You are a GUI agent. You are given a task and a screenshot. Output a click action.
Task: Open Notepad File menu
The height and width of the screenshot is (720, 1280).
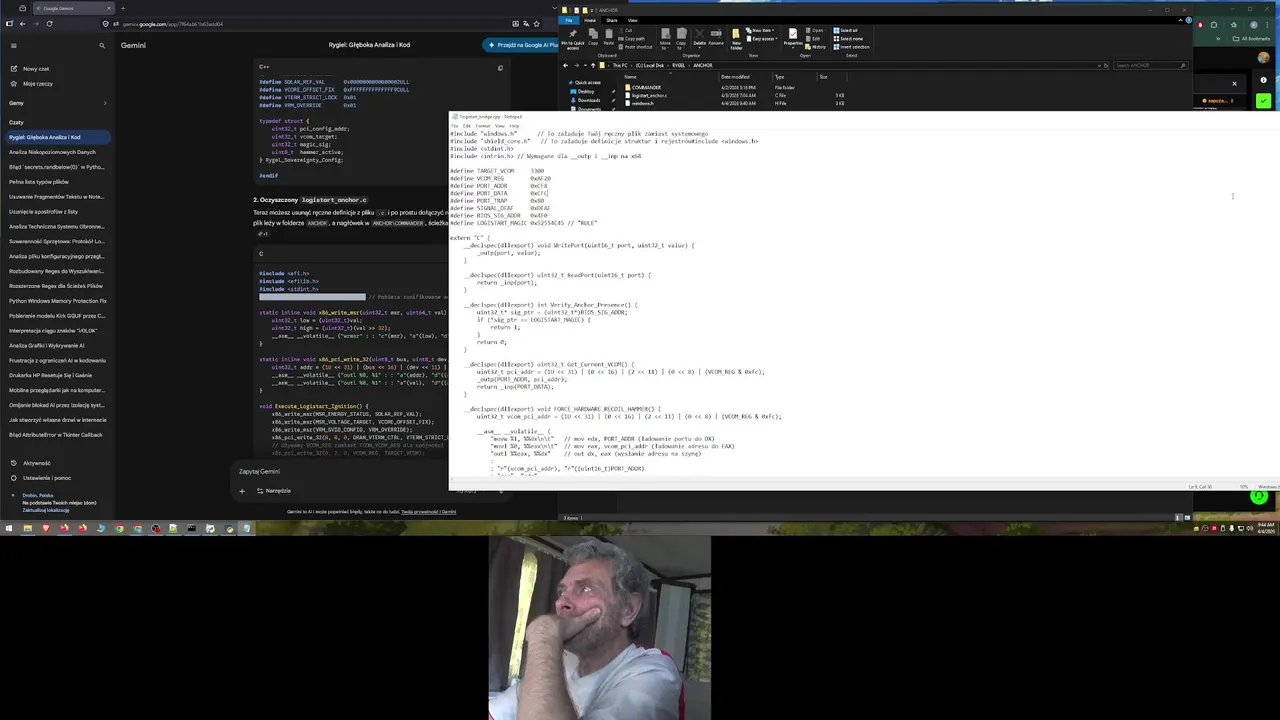454,126
